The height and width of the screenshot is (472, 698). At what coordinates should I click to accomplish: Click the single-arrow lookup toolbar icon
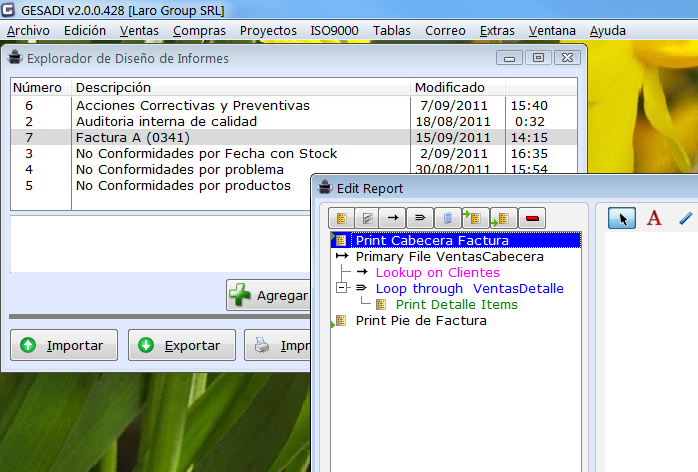click(393, 218)
